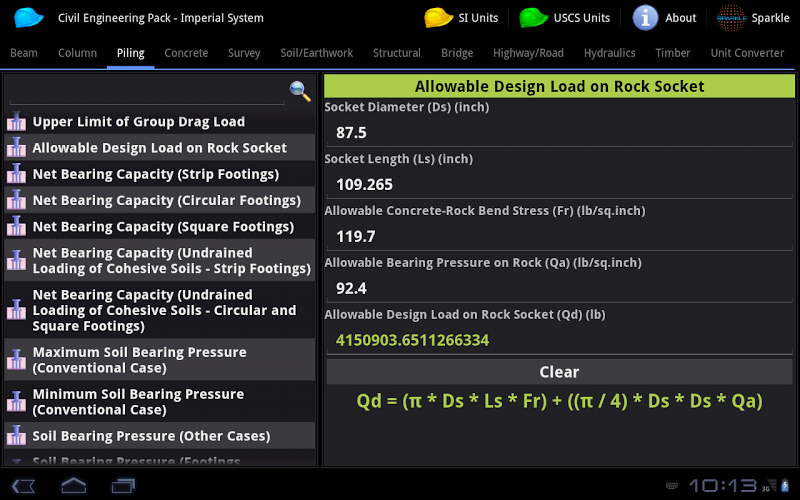800x500 pixels.
Task: Select the Piling tab
Action: [131, 53]
